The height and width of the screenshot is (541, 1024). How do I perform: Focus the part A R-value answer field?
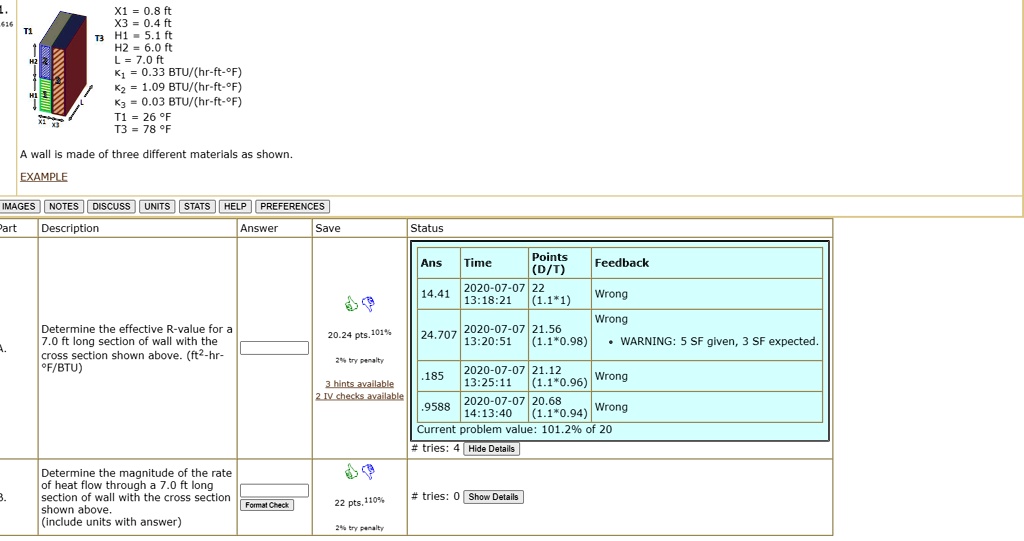coord(275,348)
